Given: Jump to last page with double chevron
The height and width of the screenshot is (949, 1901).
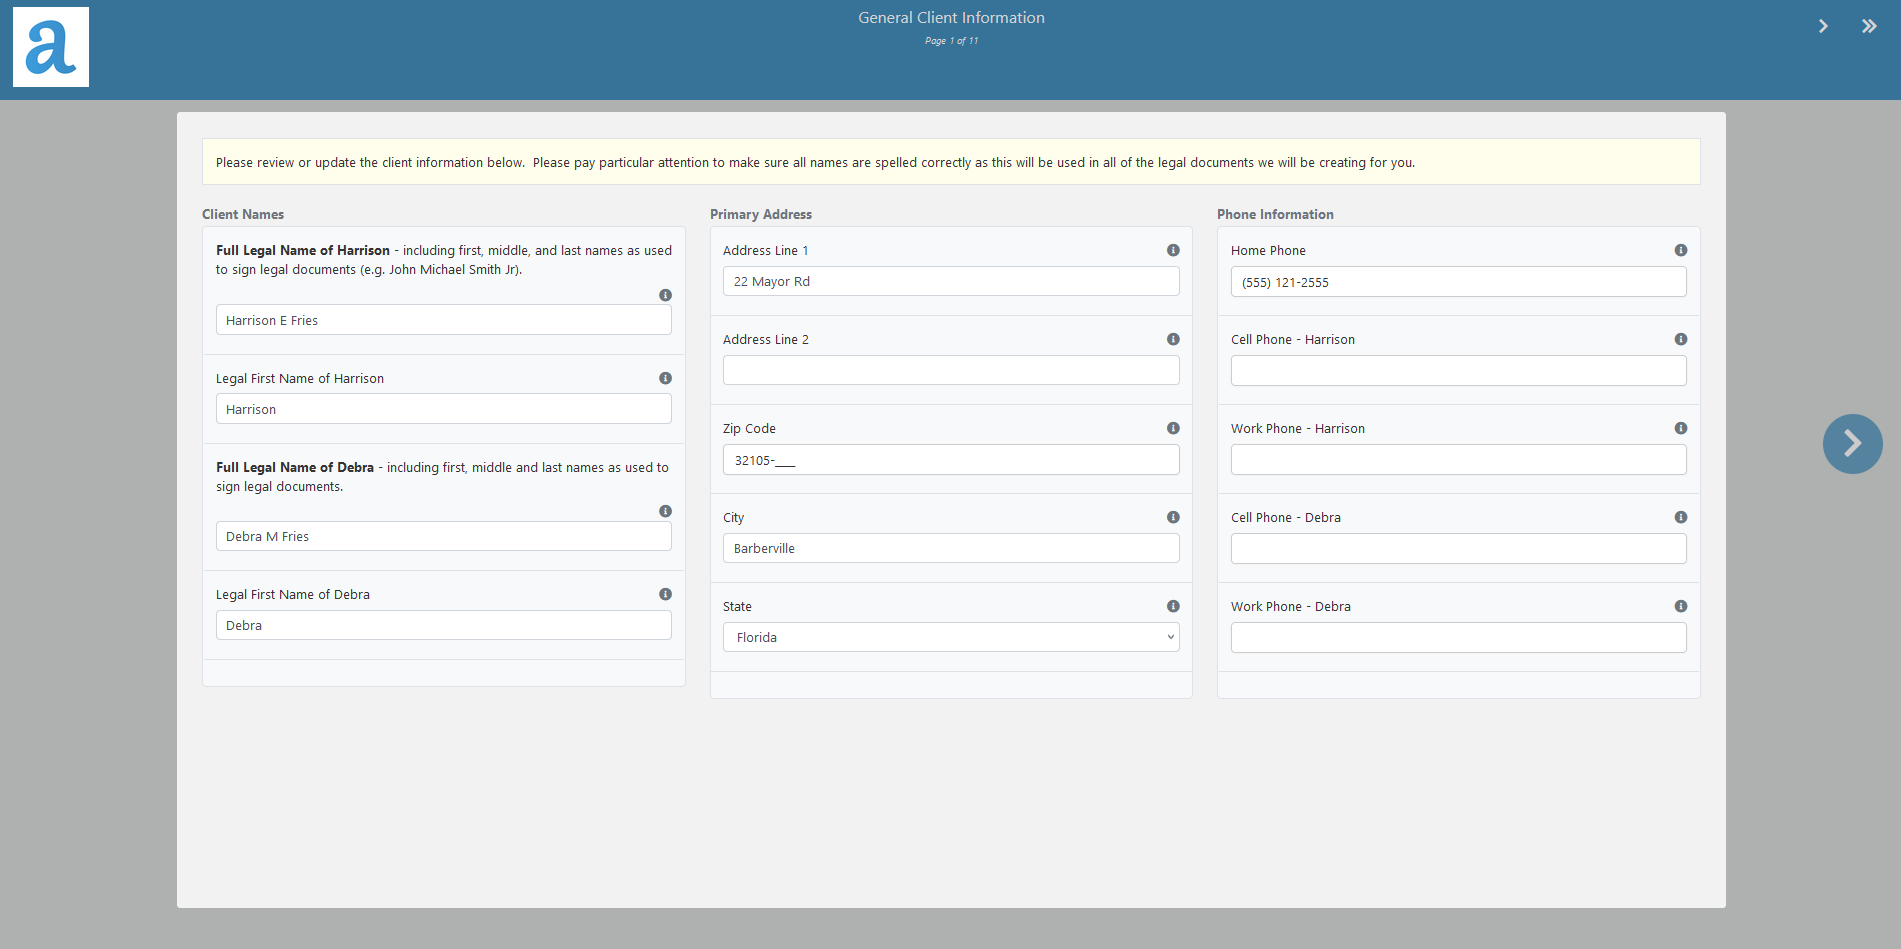Looking at the screenshot, I should pos(1869,26).
